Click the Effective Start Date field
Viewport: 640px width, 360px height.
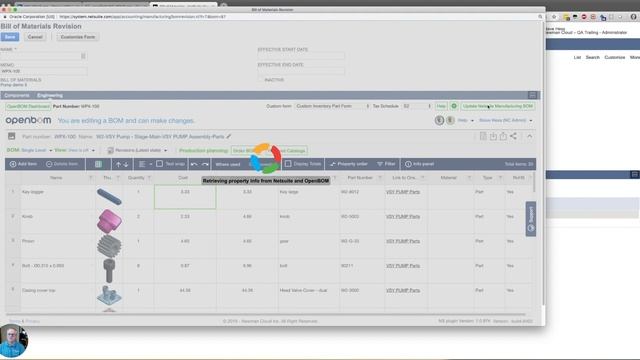[x=301, y=56]
